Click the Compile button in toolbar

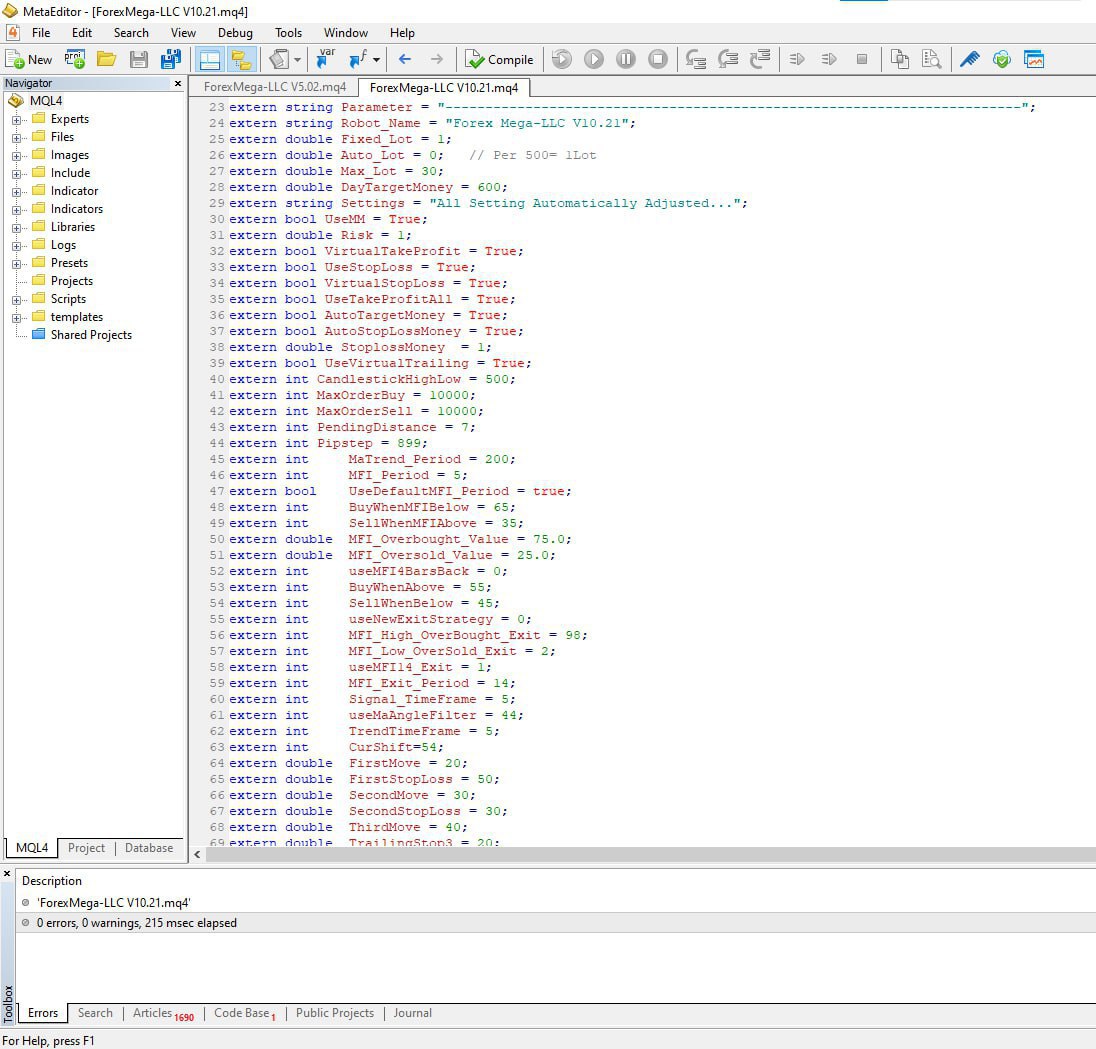pyautogui.click(x=499, y=59)
